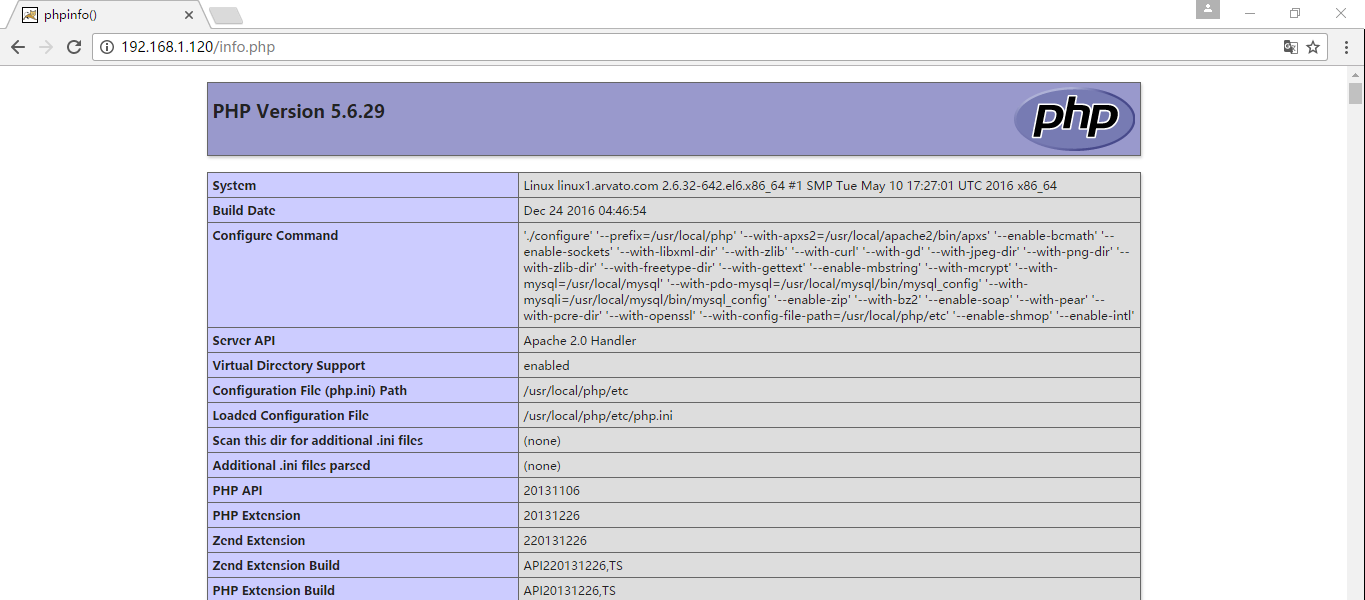This screenshot has height=600, width=1365.
Task: Close the browser window
Action: click(x=1341, y=13)
